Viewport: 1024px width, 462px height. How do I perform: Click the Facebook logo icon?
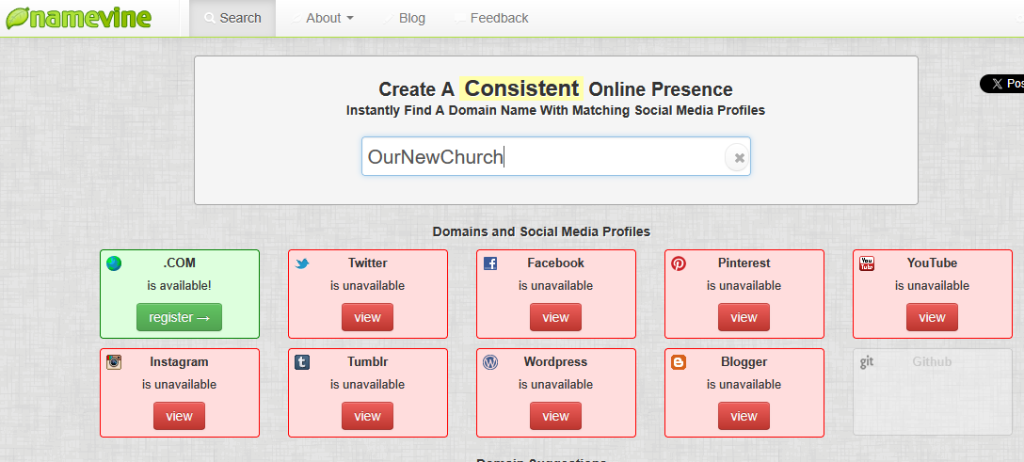(490, 264)
